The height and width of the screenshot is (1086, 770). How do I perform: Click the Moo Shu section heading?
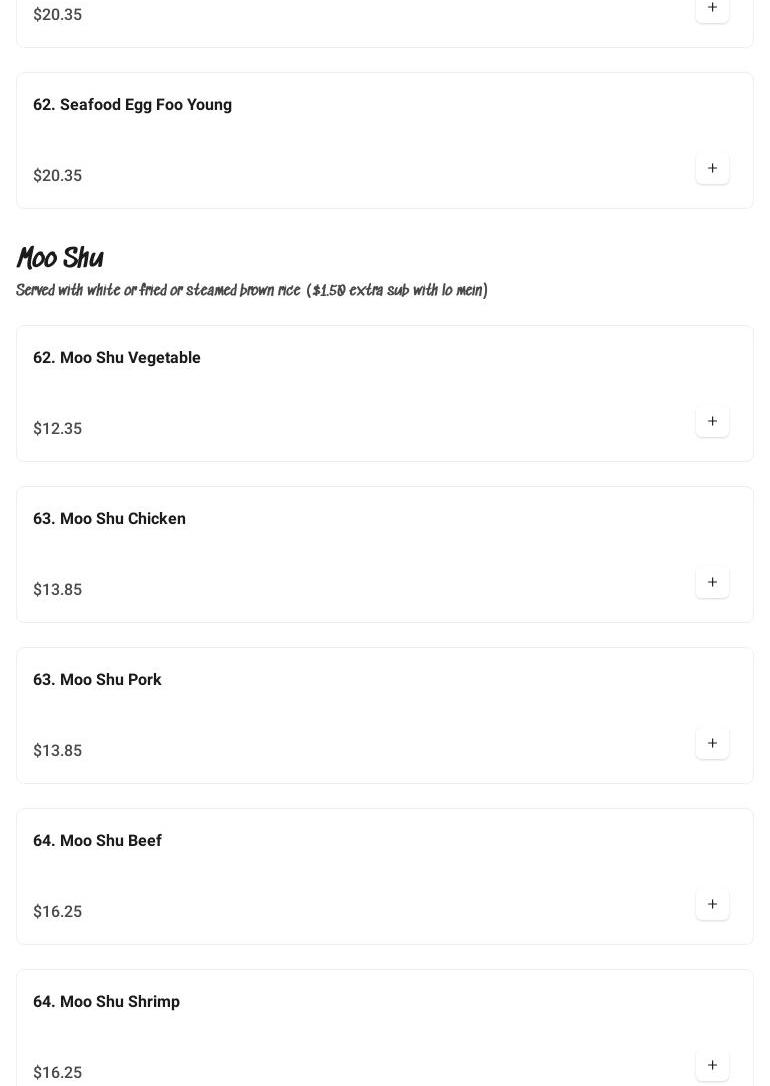60,259
